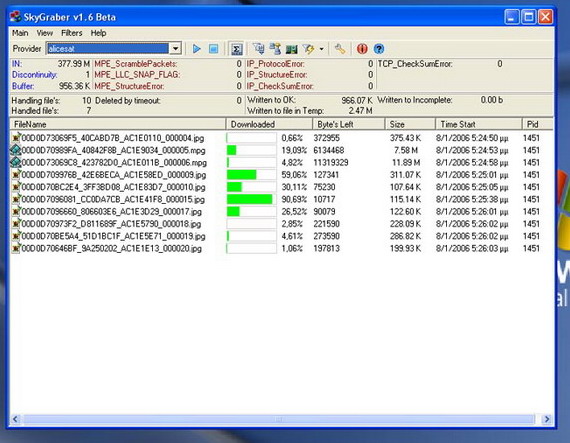570x443 pixels.
Task: Sort by the Time Start column header
Action: click(x=479, y=124)
